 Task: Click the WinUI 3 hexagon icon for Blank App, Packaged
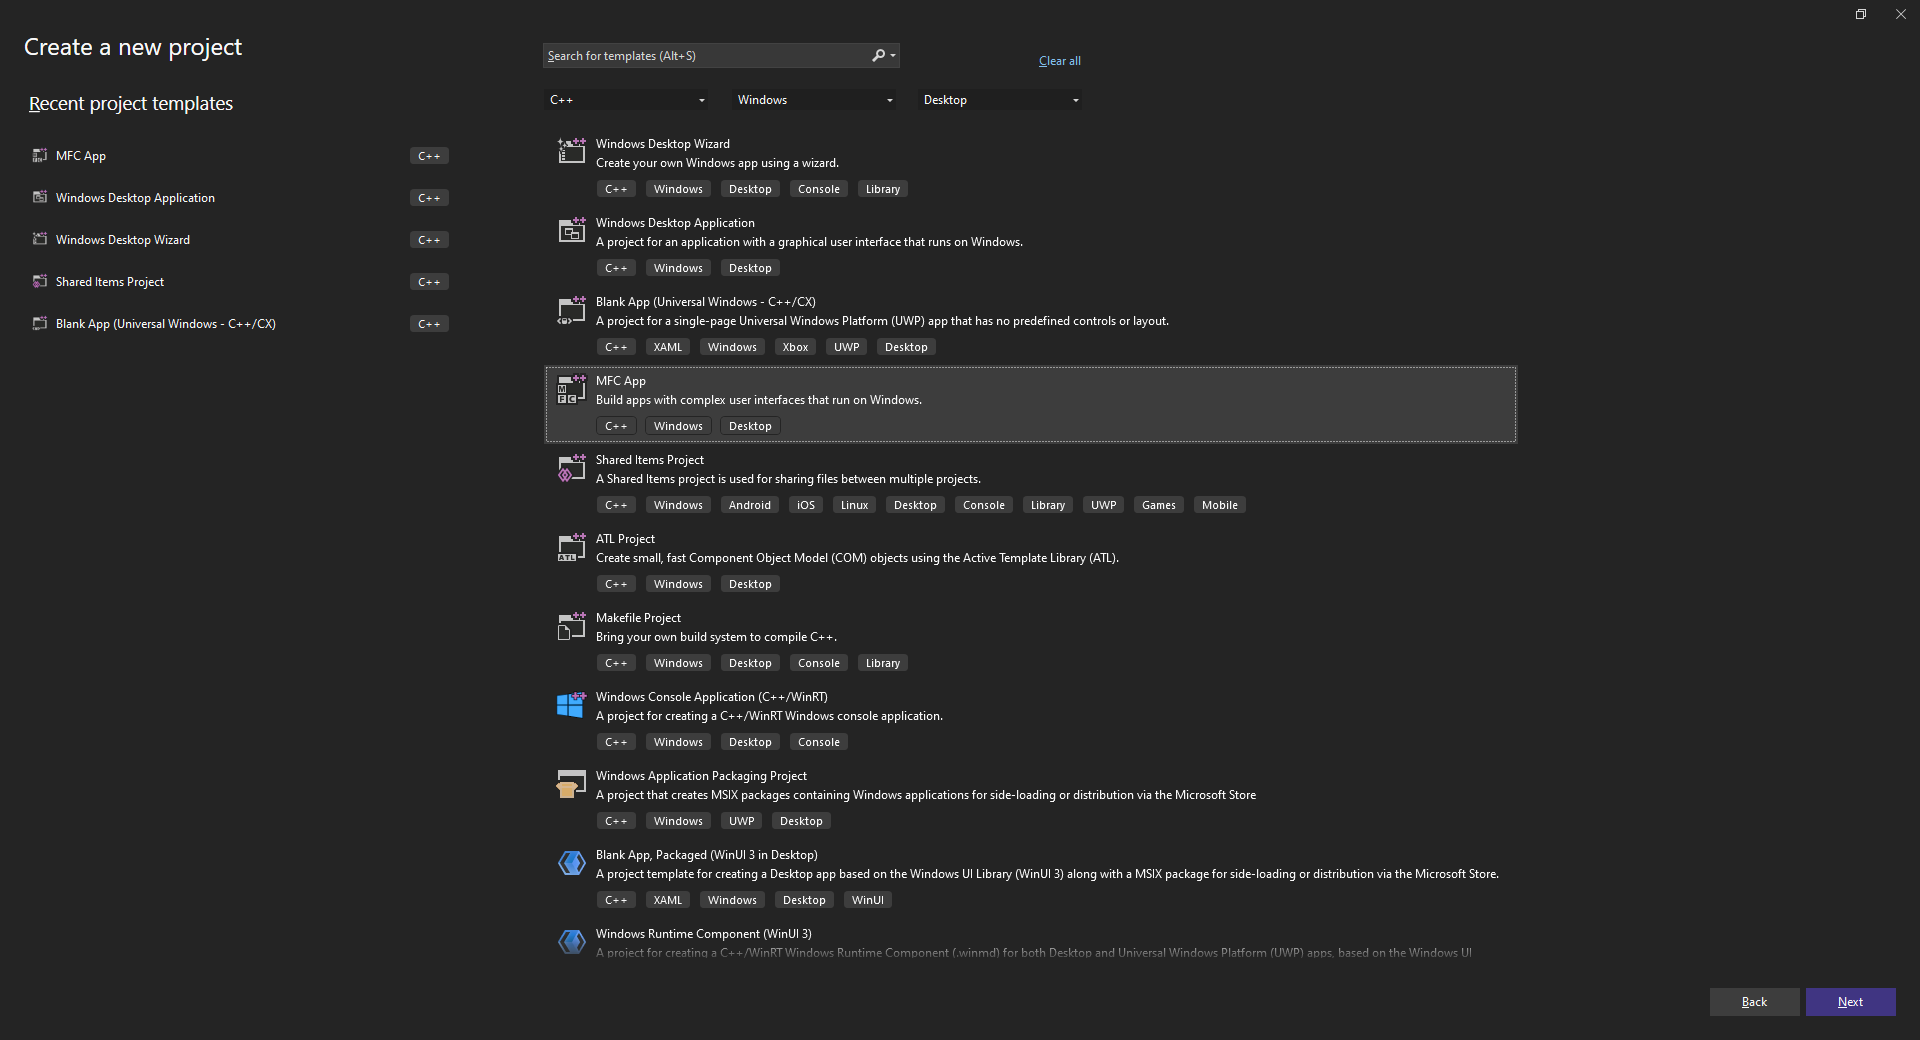tap(570, 863)
